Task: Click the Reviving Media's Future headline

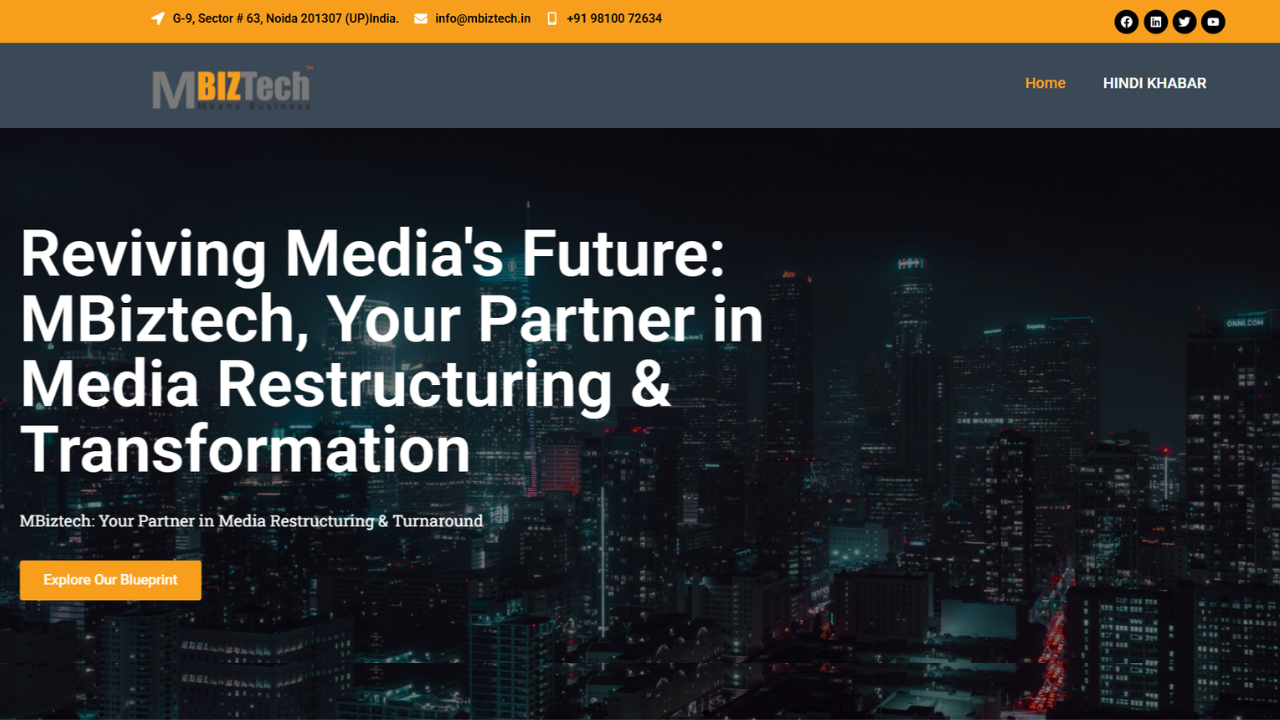Action: (x=392, y=351)
